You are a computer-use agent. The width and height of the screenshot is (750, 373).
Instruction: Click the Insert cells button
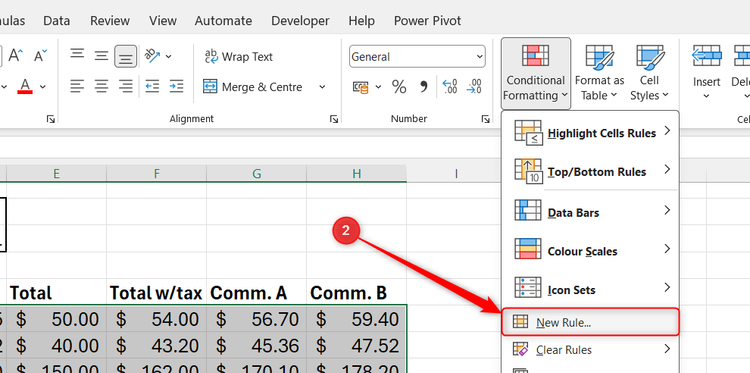[x=707, y=73]
